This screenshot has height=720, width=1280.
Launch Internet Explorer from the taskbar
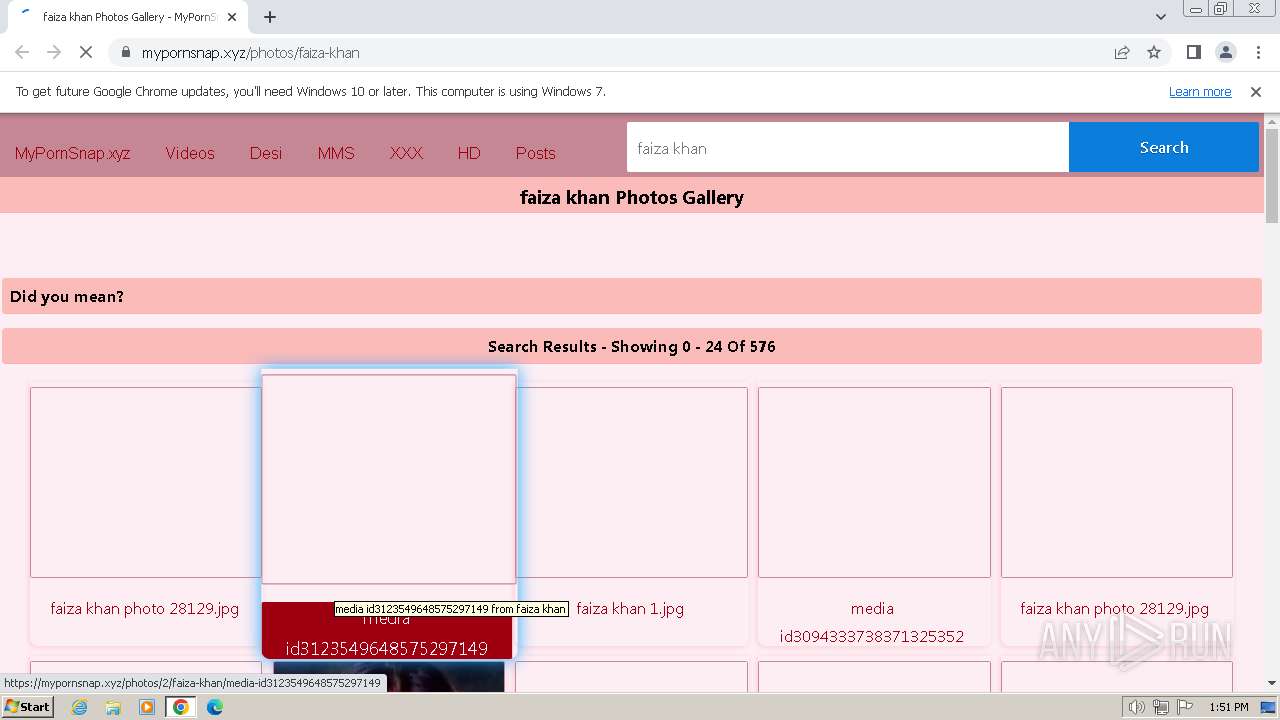(79, 707)
